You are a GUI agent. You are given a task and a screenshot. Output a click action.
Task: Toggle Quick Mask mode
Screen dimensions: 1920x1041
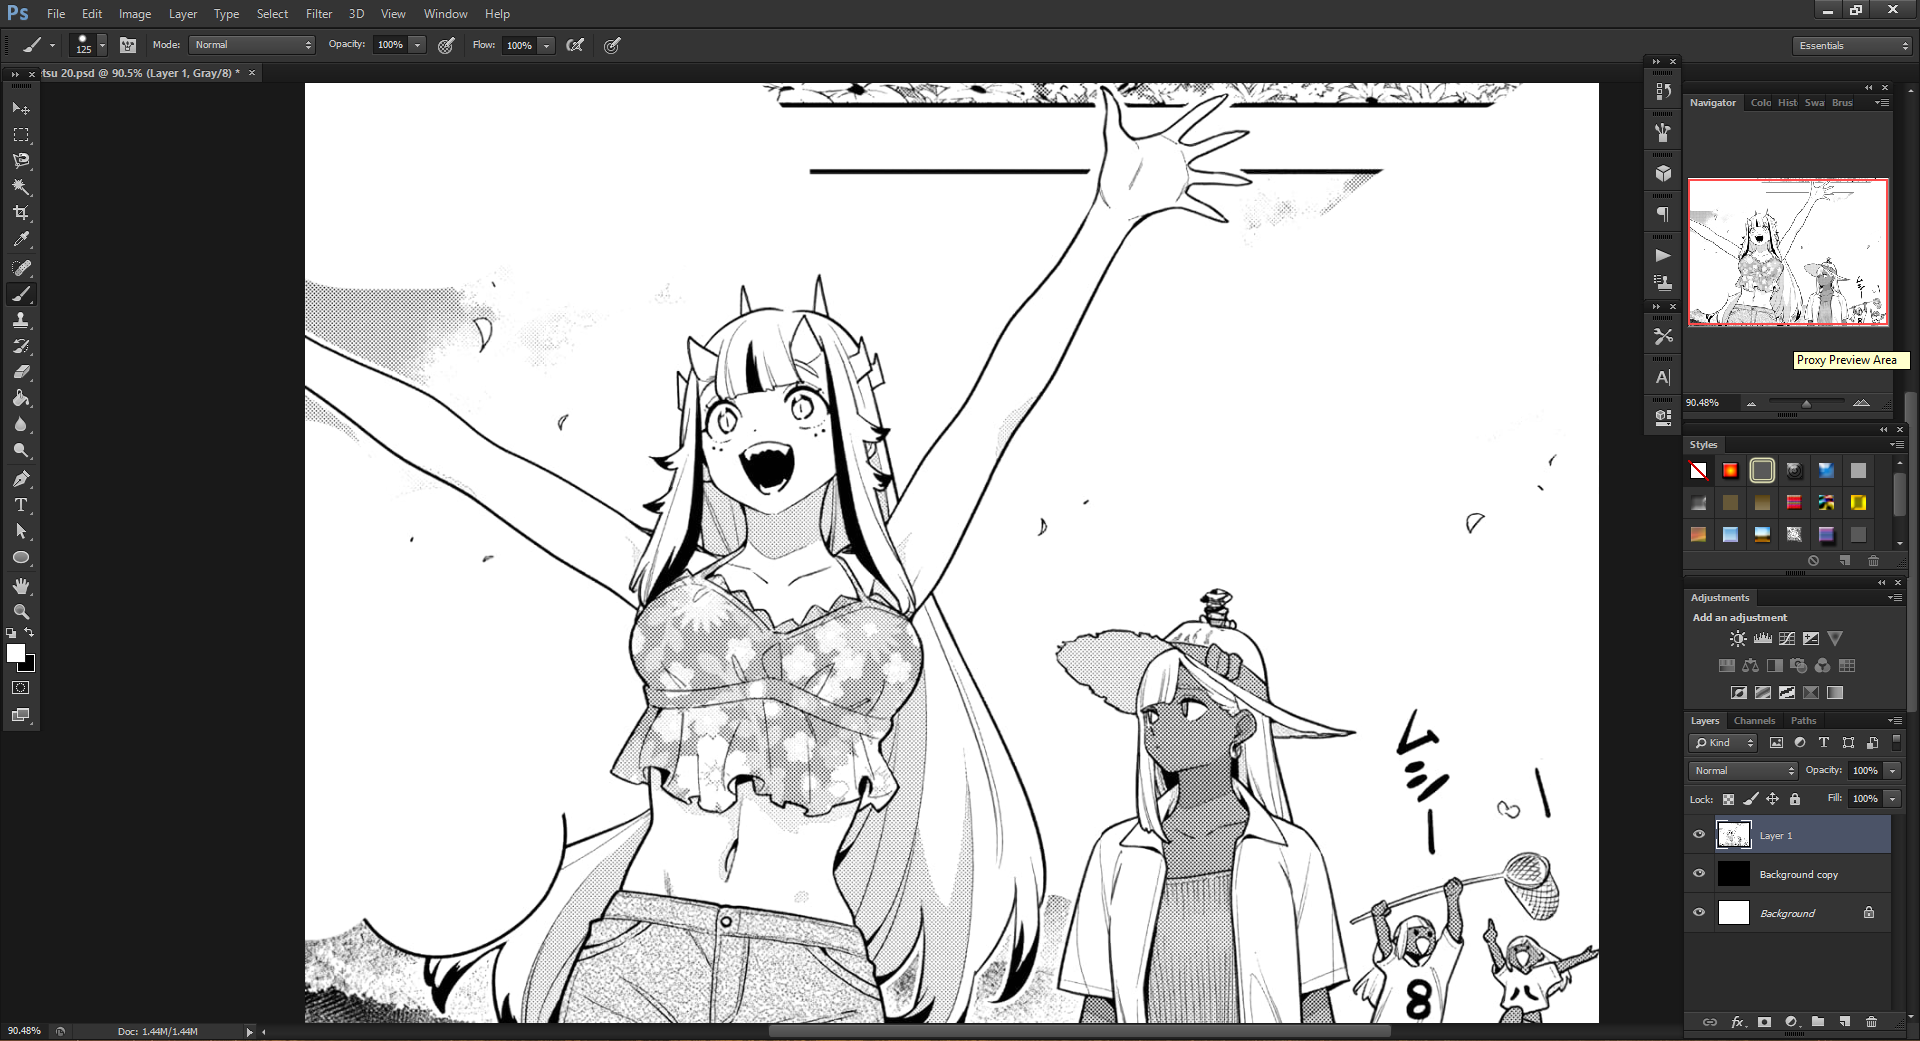[21, 688]
